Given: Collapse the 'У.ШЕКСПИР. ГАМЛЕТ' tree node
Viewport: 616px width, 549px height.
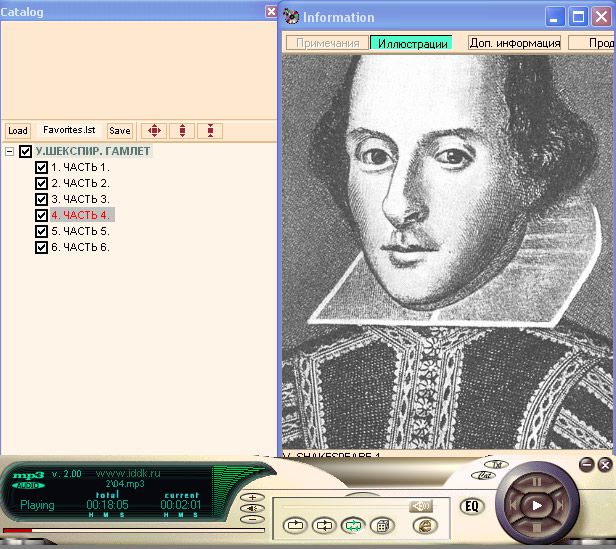Looking at the screenshot, I should pyautogui.click(x=9, y=152).
